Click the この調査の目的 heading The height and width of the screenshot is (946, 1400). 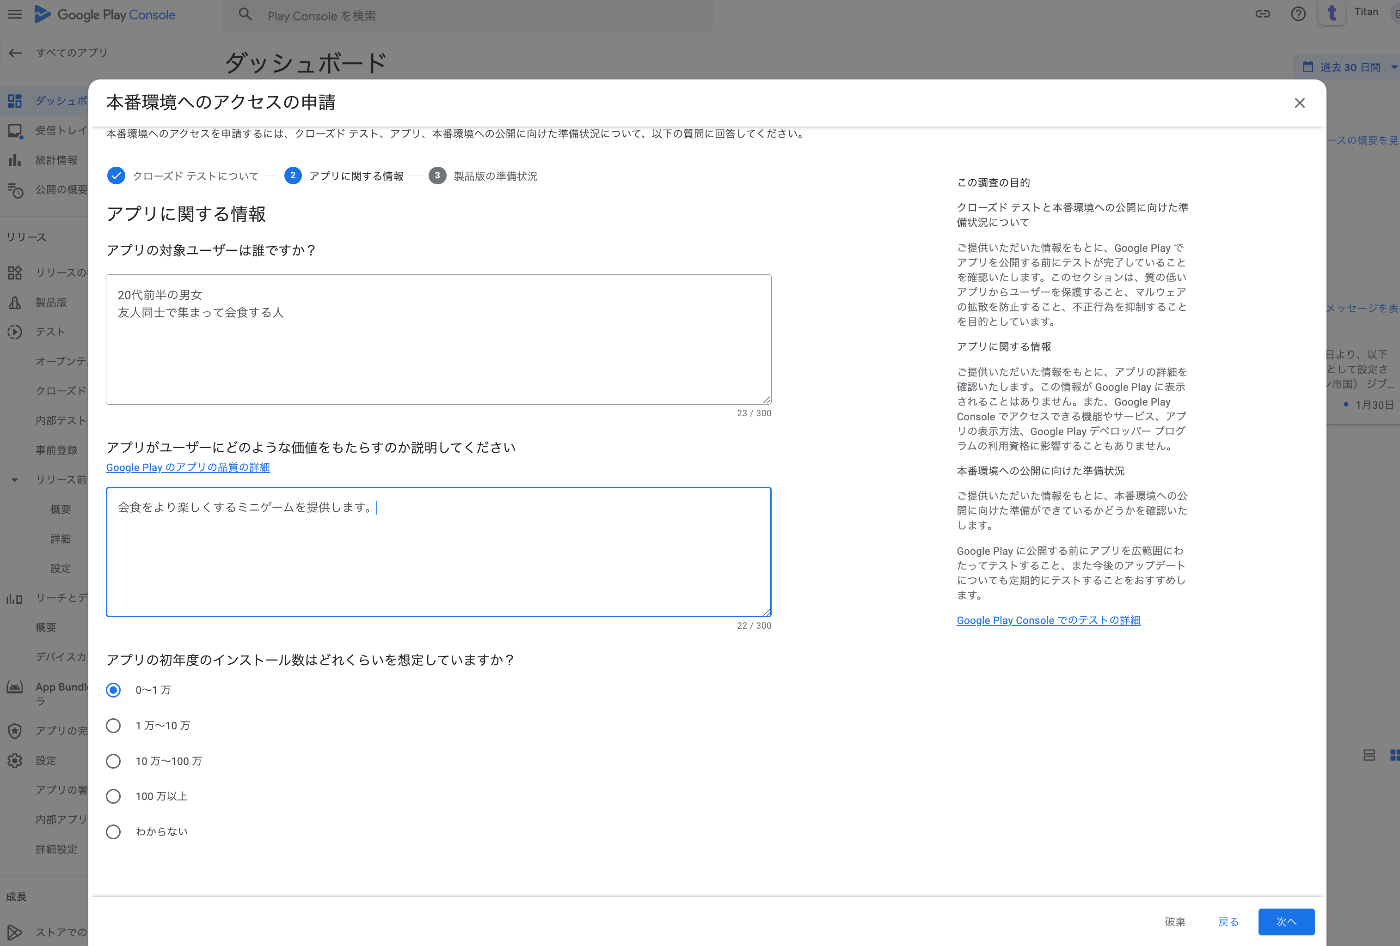coord(993,183)
